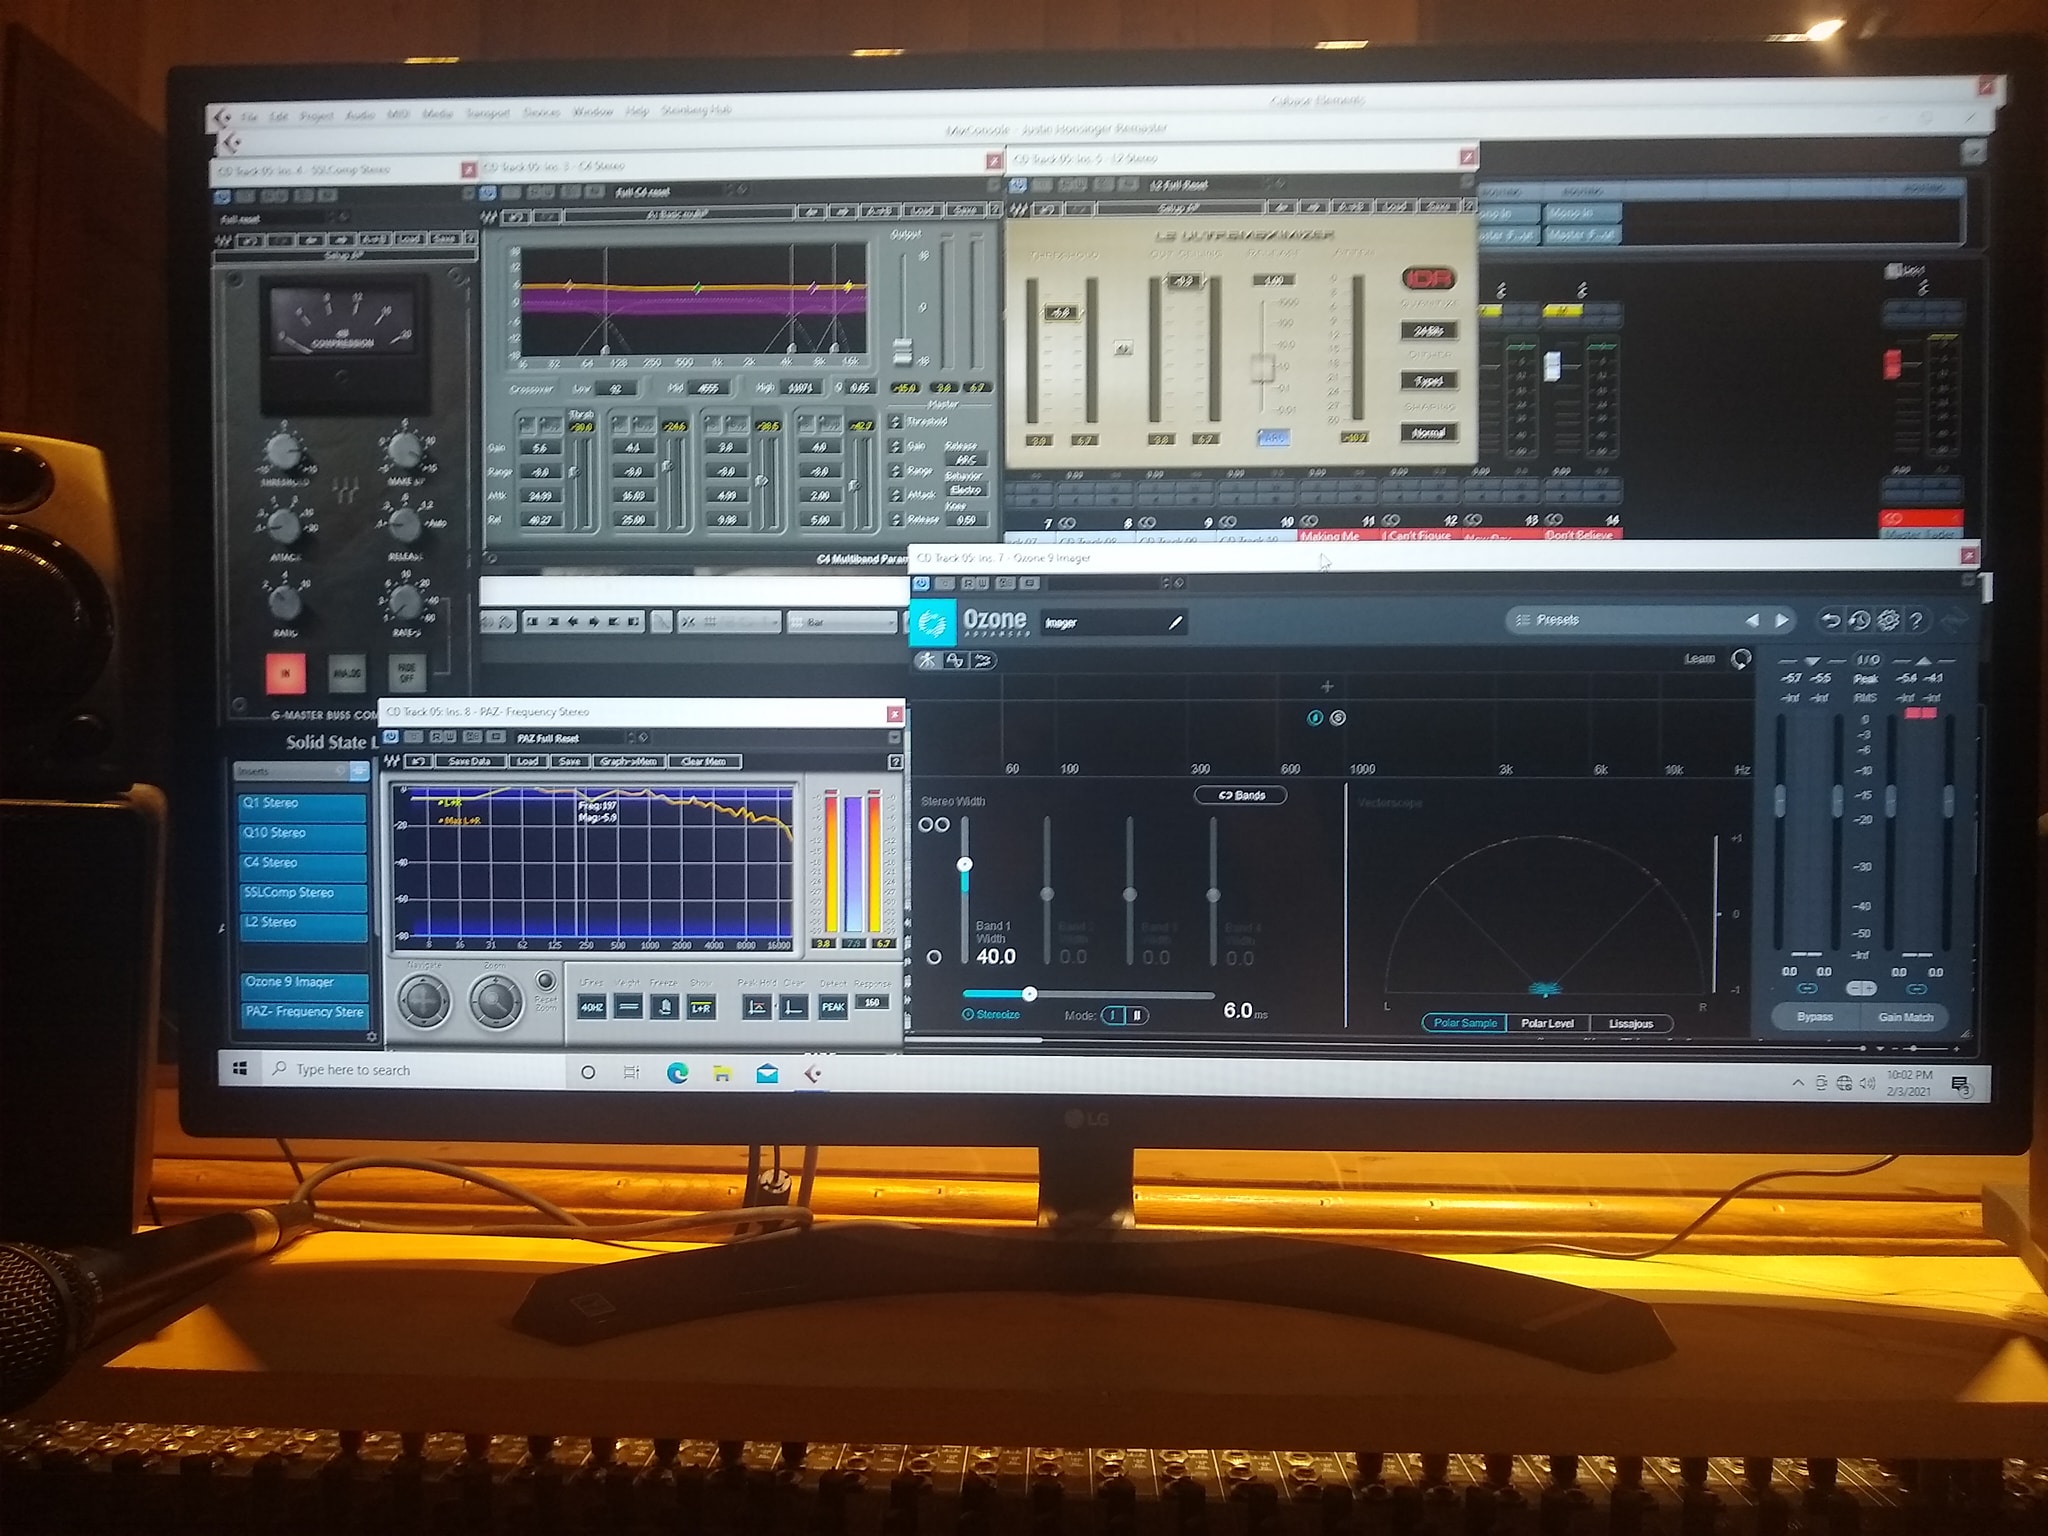Click Bypass button in Ozone
2048x1536 pixels.
click(1814, 1017)
